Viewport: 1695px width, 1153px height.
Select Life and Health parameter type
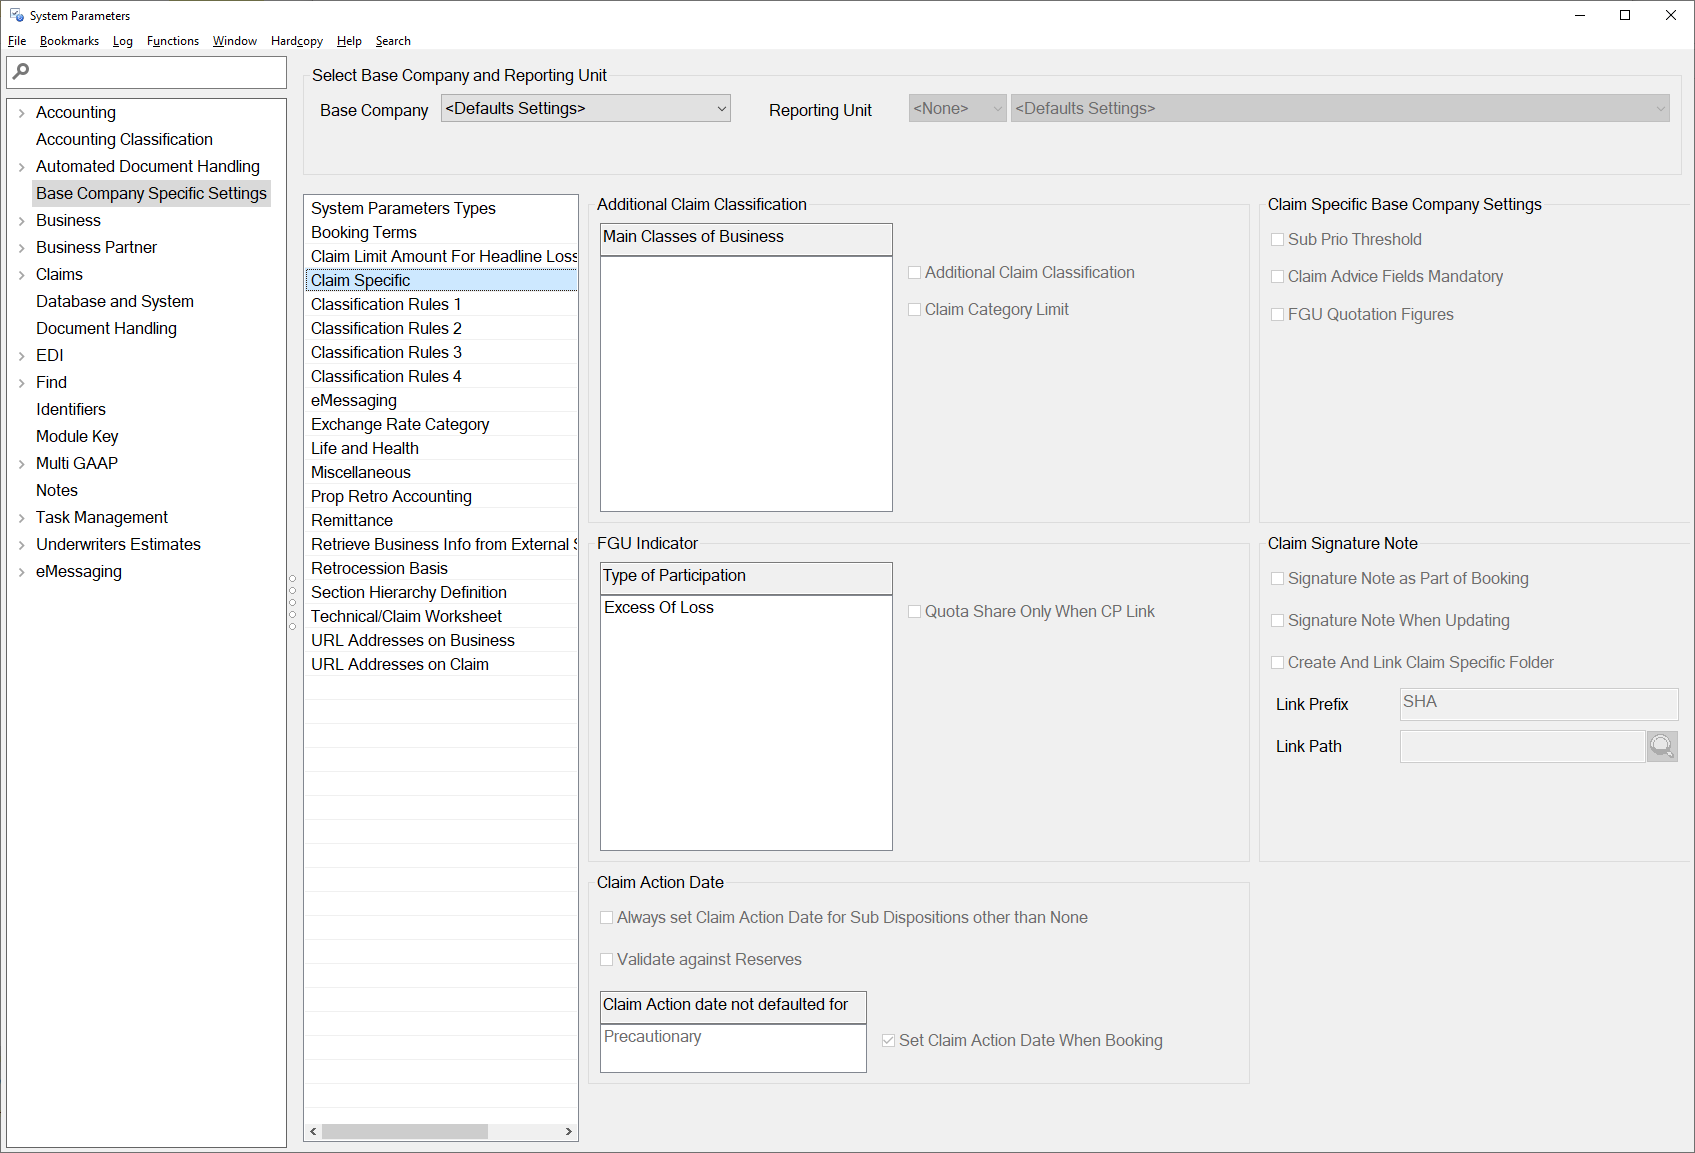pos(365,449)
